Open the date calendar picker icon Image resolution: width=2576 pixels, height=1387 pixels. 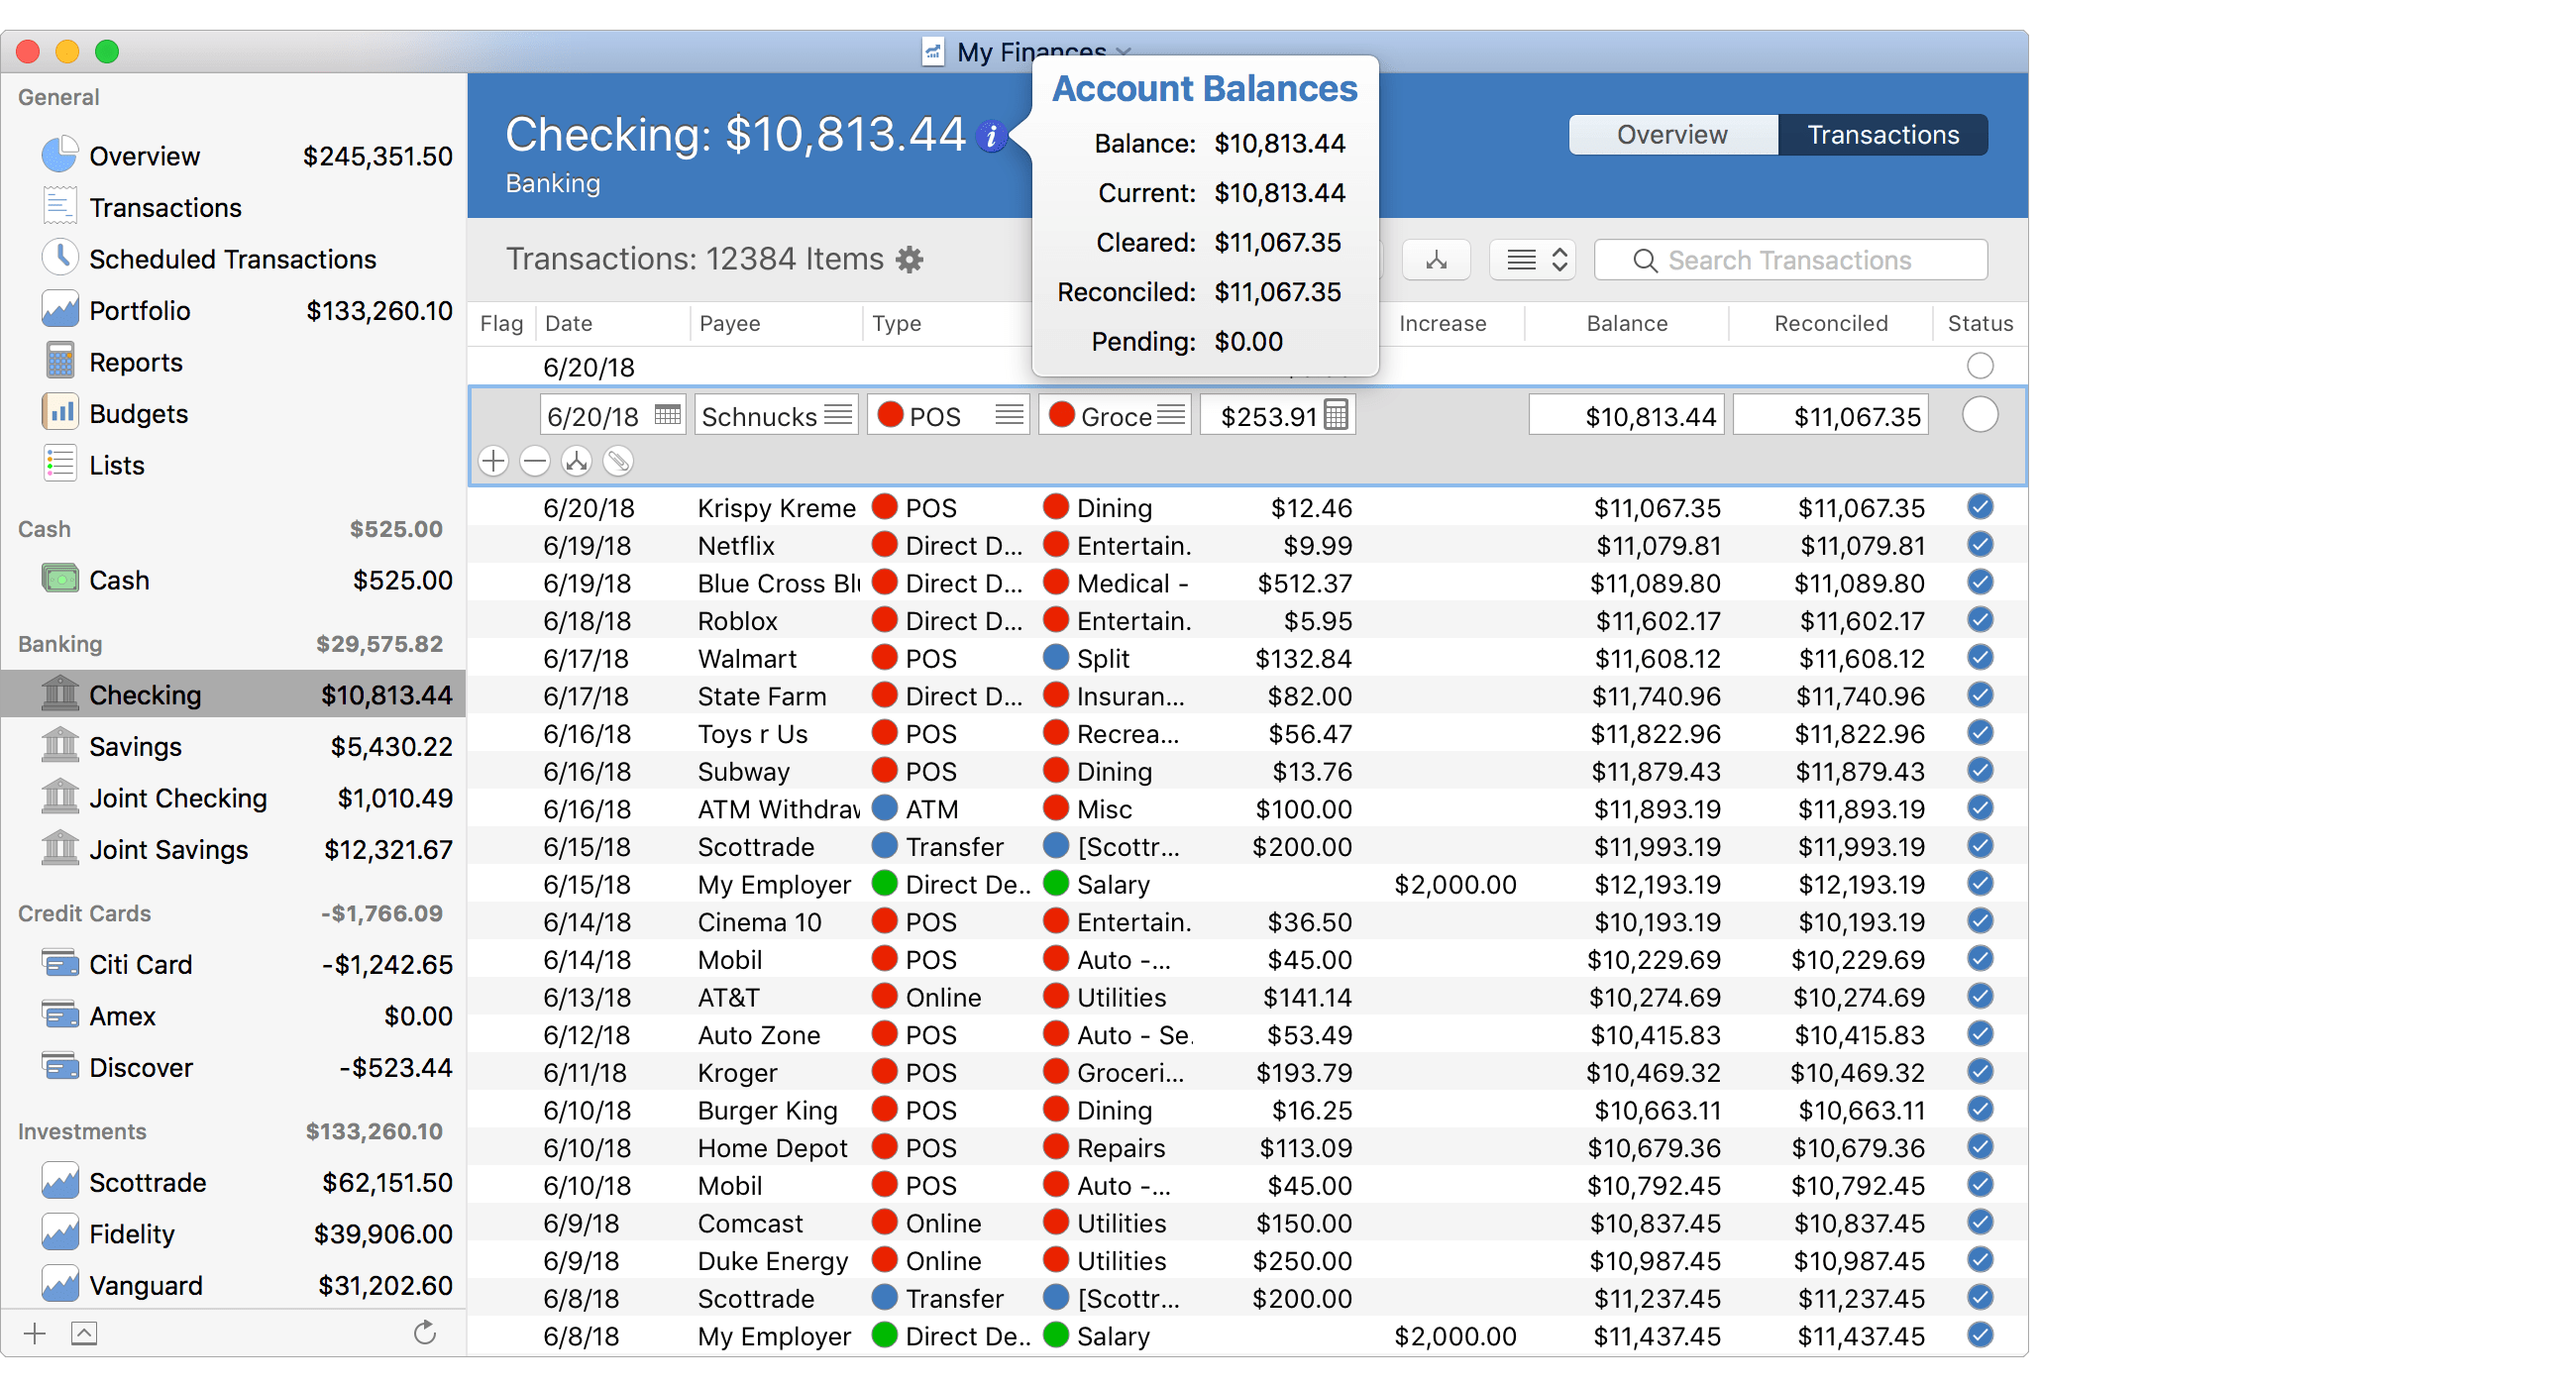click(x=667, y=415)
